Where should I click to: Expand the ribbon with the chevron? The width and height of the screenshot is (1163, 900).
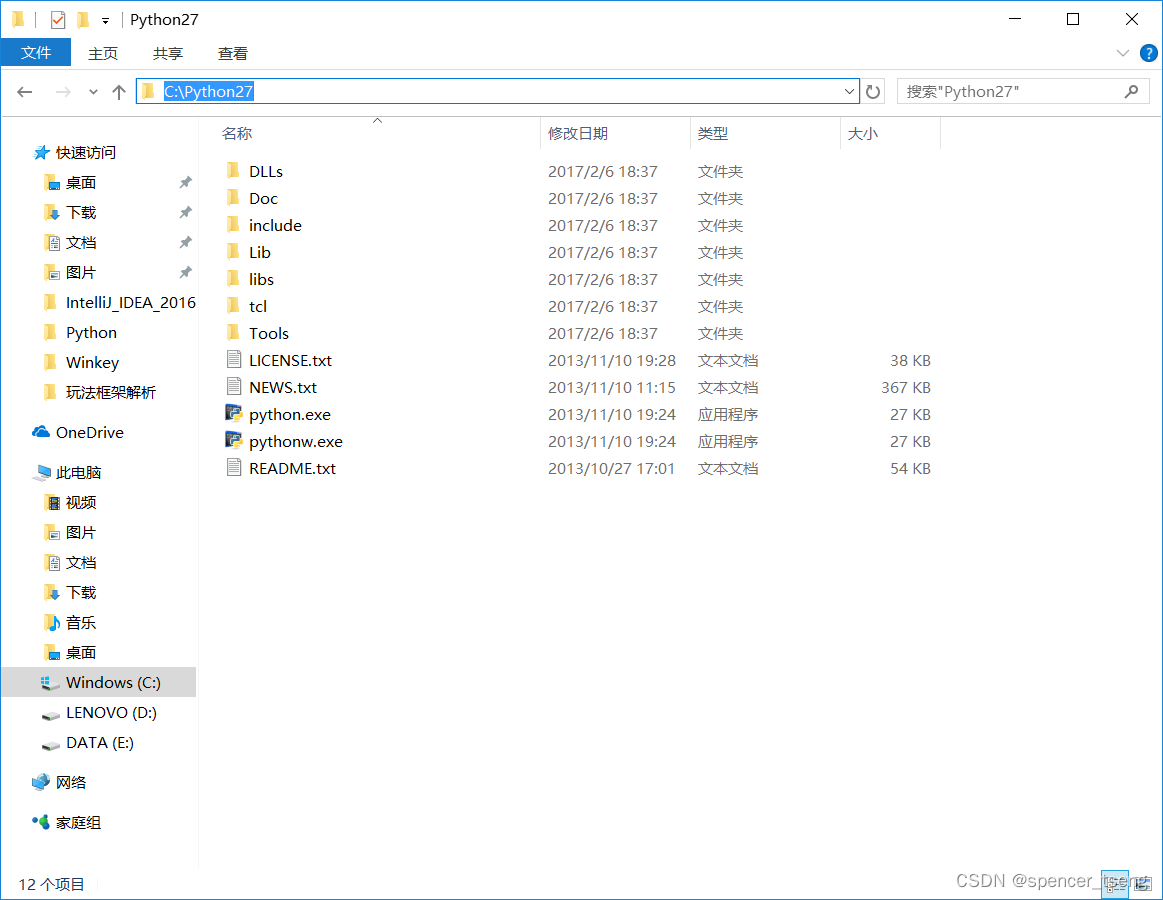point(1122,53)
